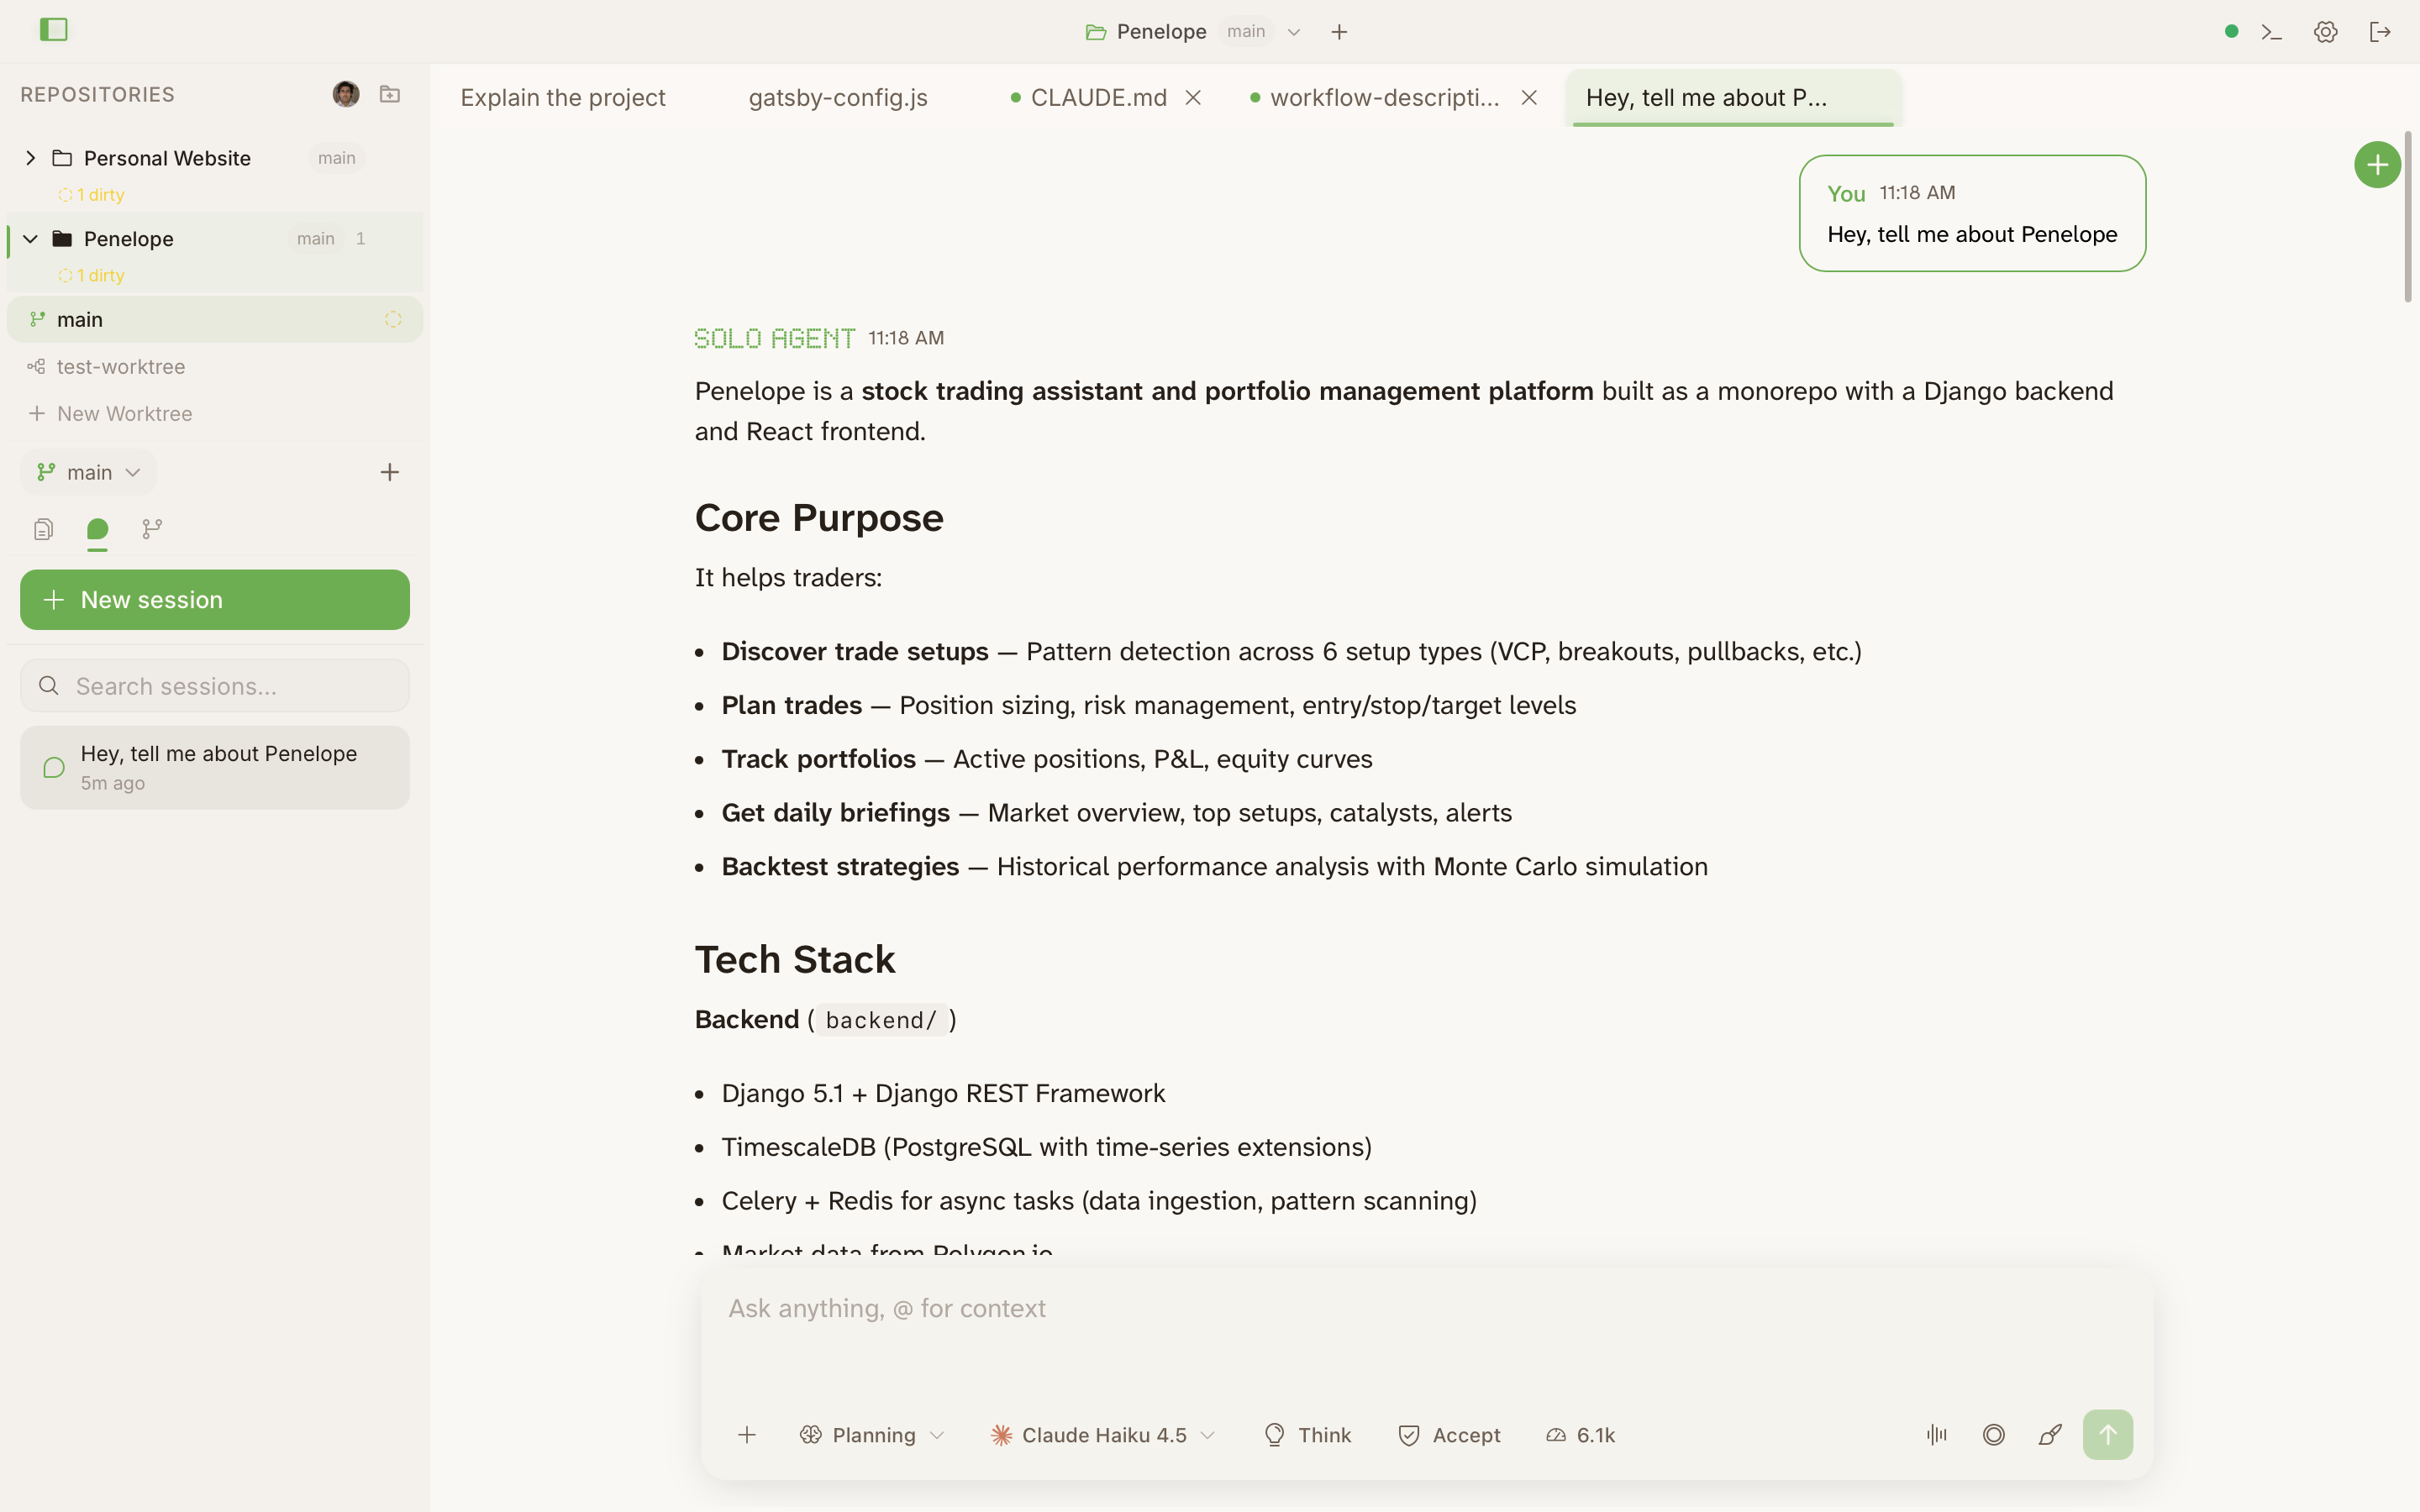Switch to the files view icon
The width and height of the screenshot is (2420, 1512).
[x=43, y=529]
